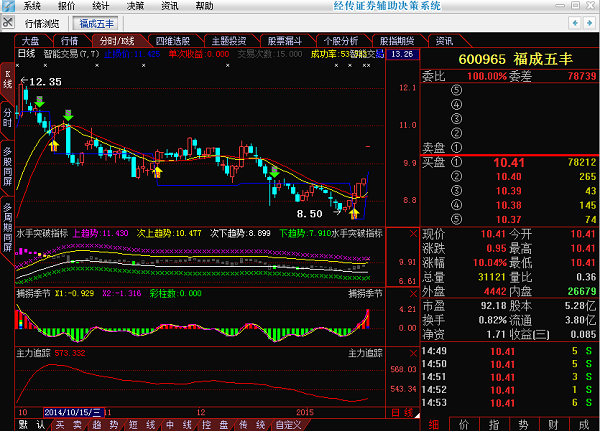Select the 分时 side tab
The image size is (600, 431).
(x=7, y=118)
